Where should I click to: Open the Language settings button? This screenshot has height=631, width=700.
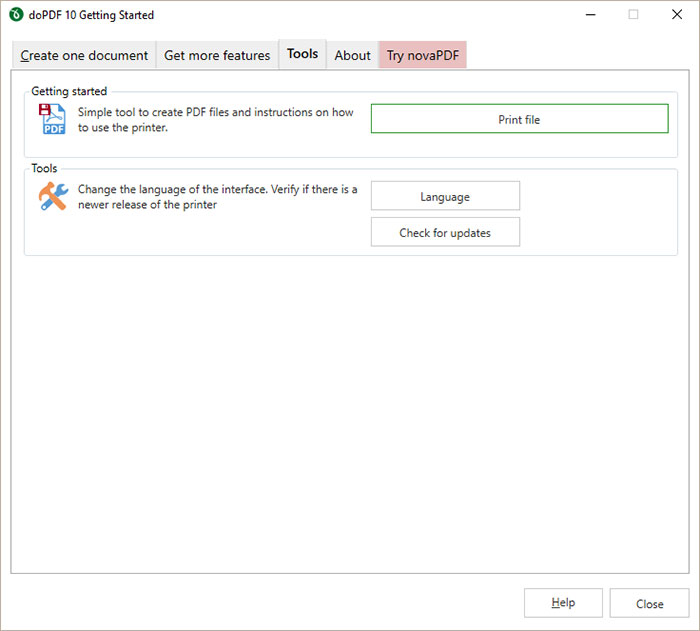445,196
